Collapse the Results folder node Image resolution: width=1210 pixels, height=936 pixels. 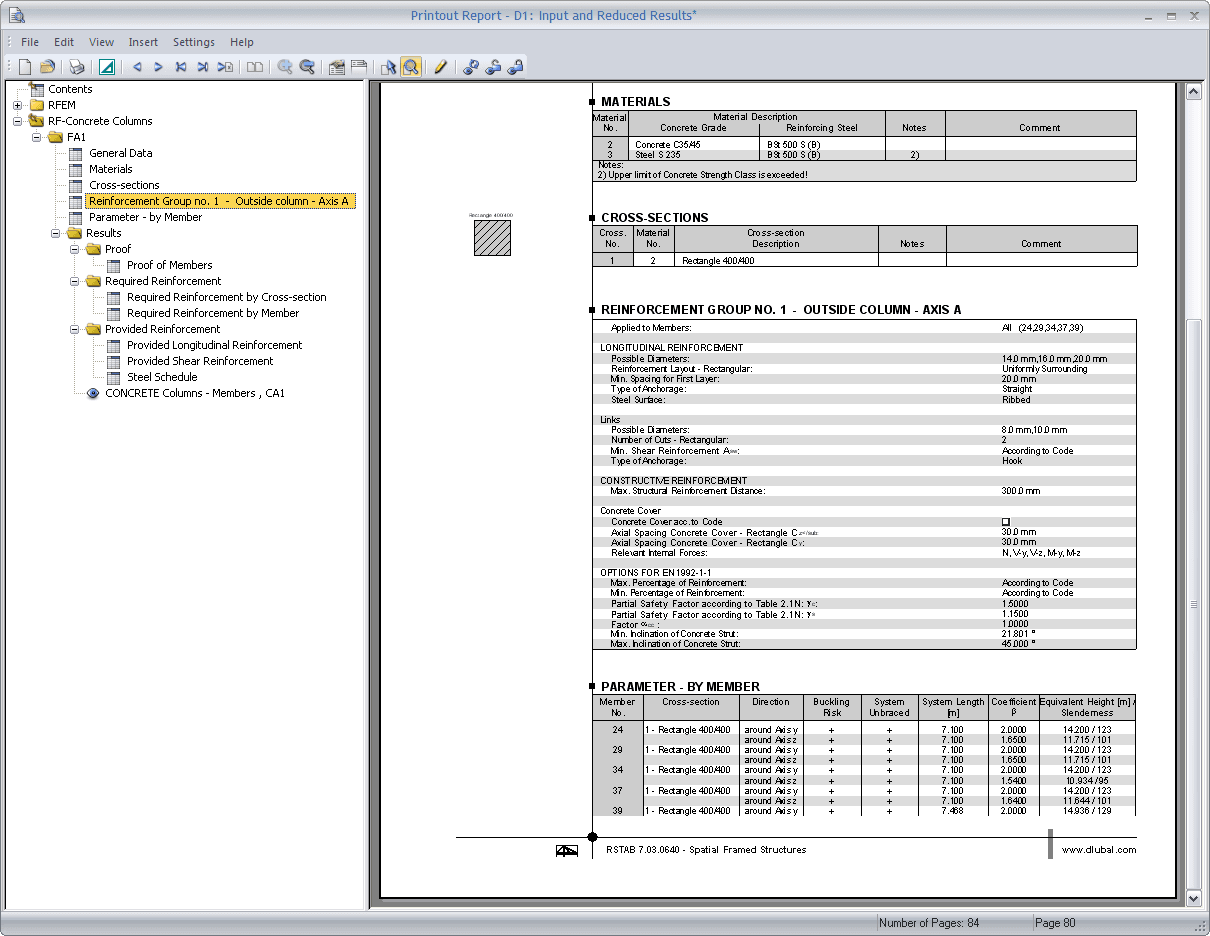[56, 233]
